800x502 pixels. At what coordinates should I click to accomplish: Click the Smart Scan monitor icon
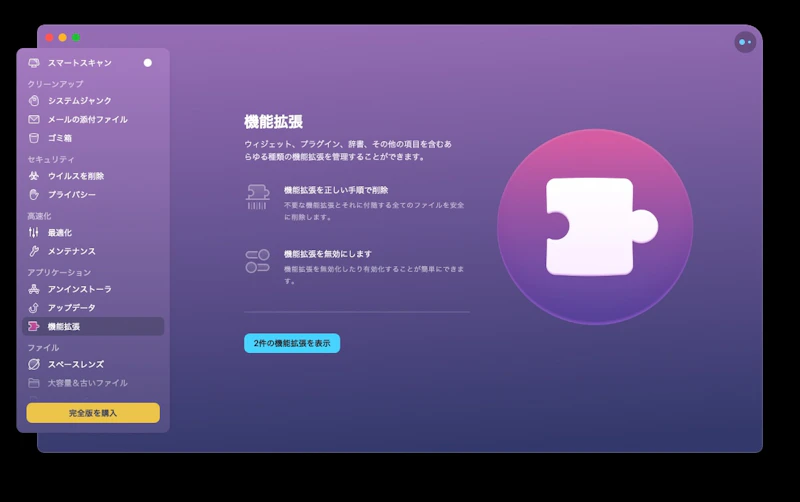(x=34, y=63)
